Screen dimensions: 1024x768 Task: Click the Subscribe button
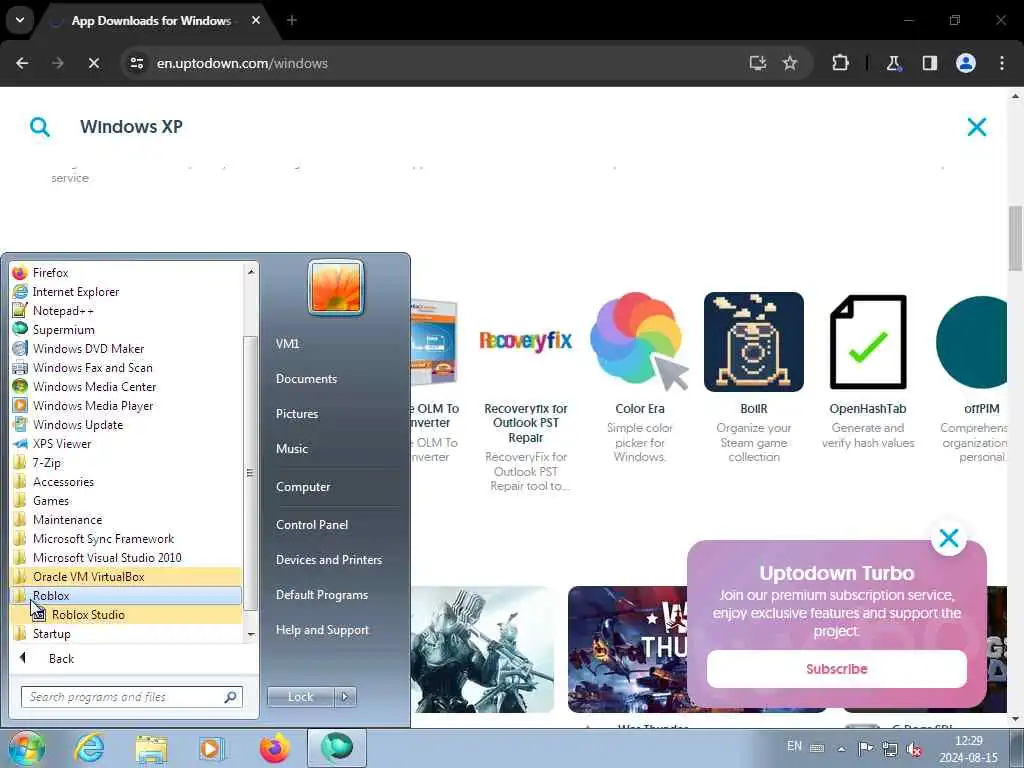point(837,669)
